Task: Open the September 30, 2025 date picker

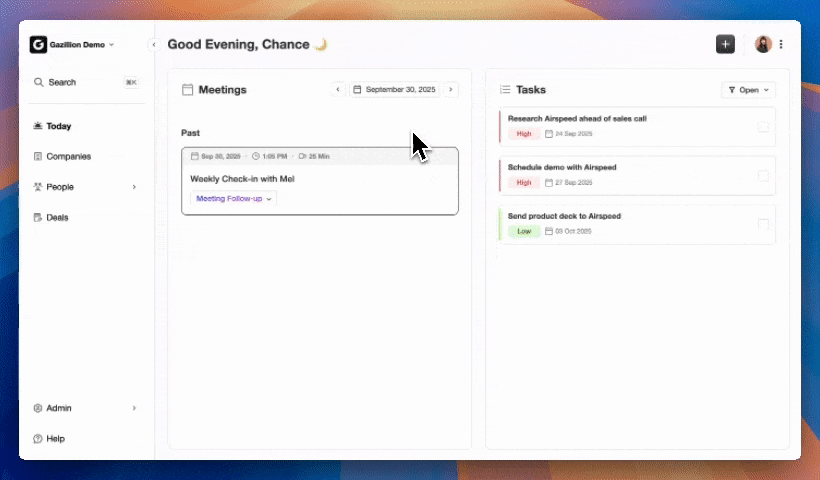Action: 394,89
